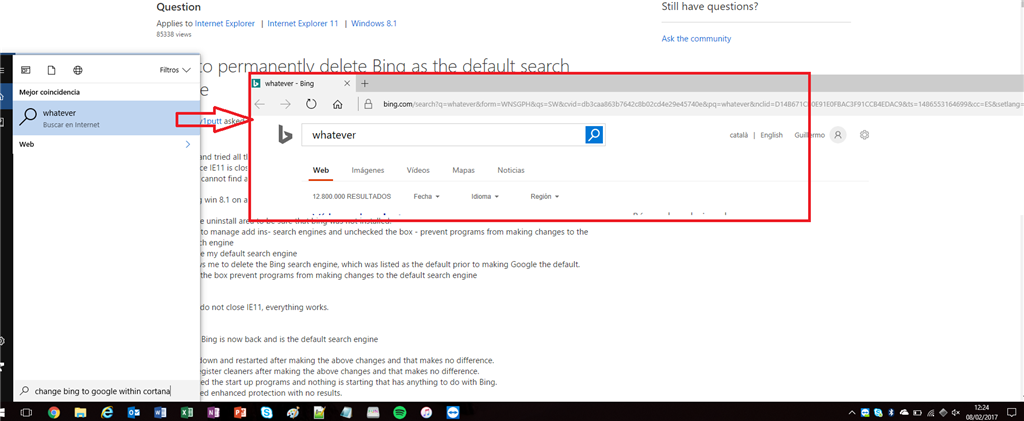Click the '85338 views' text

(x=174, y=33)
